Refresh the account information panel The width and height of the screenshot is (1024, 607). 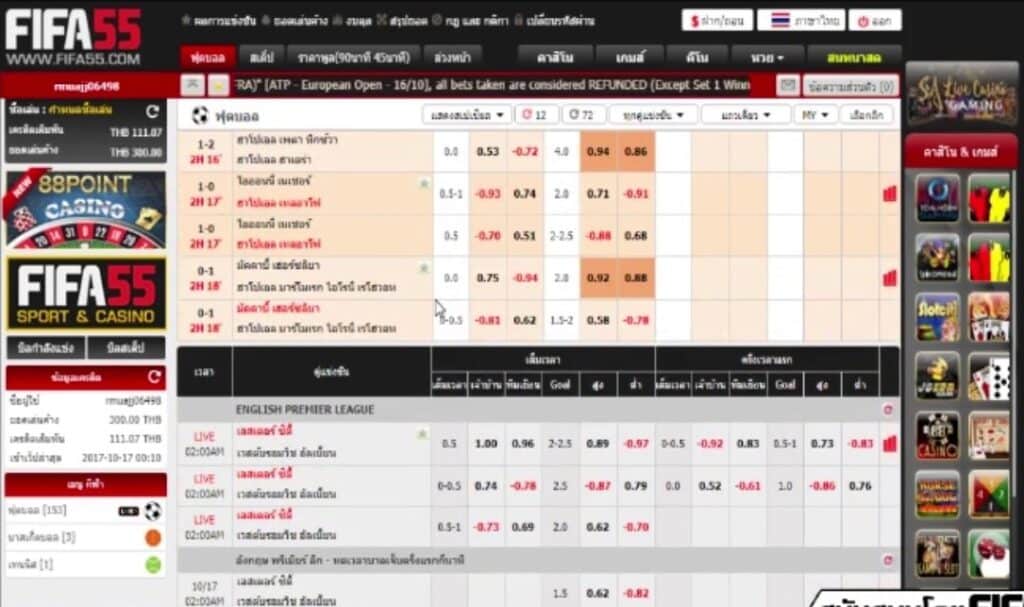point(154,376)
